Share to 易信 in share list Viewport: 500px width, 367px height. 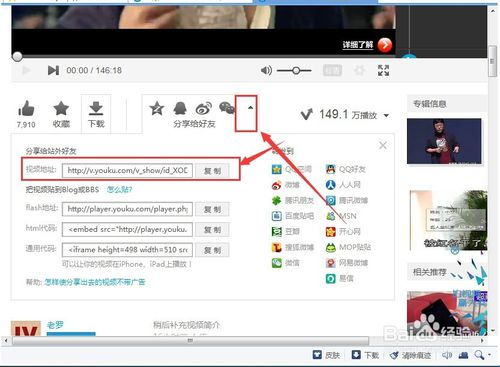tap(340, 278)
